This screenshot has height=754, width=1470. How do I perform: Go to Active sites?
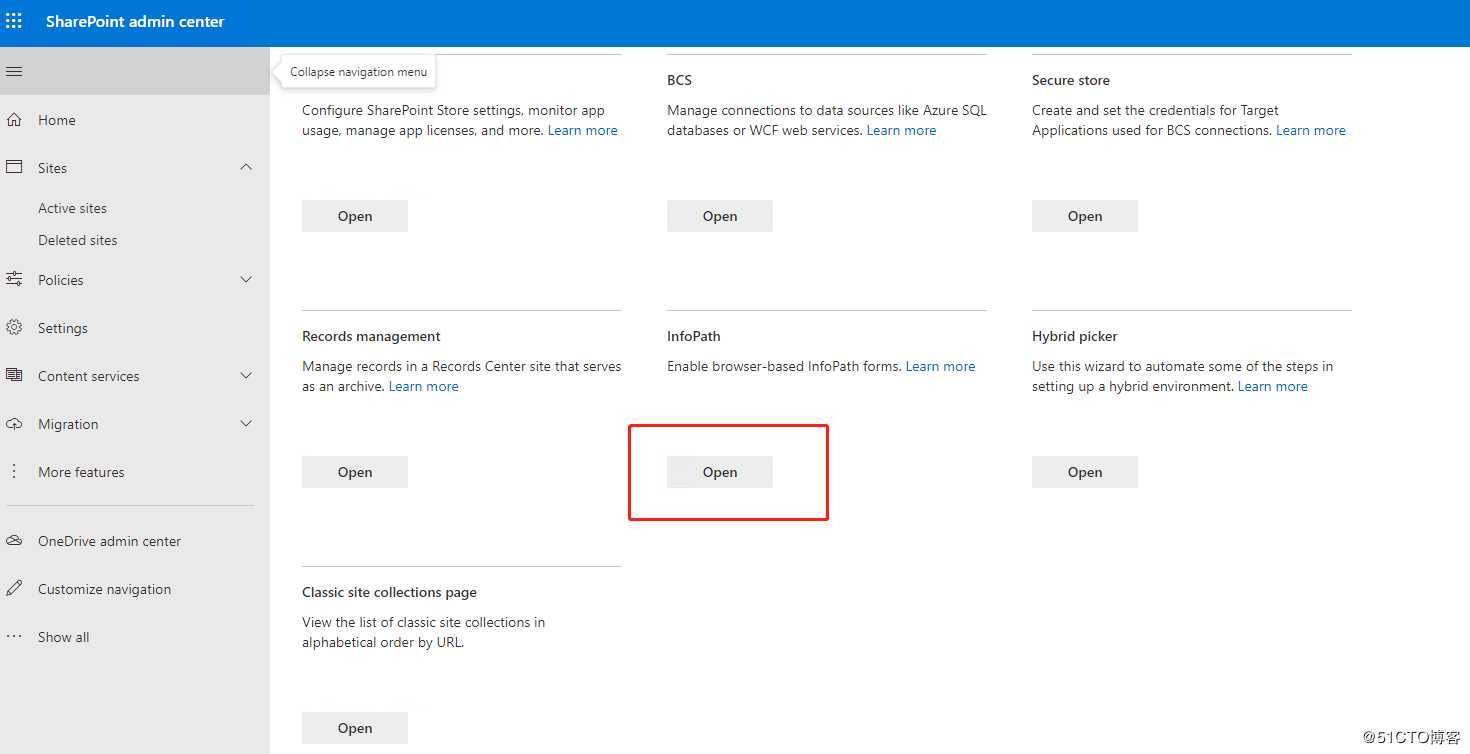(72, 207)
